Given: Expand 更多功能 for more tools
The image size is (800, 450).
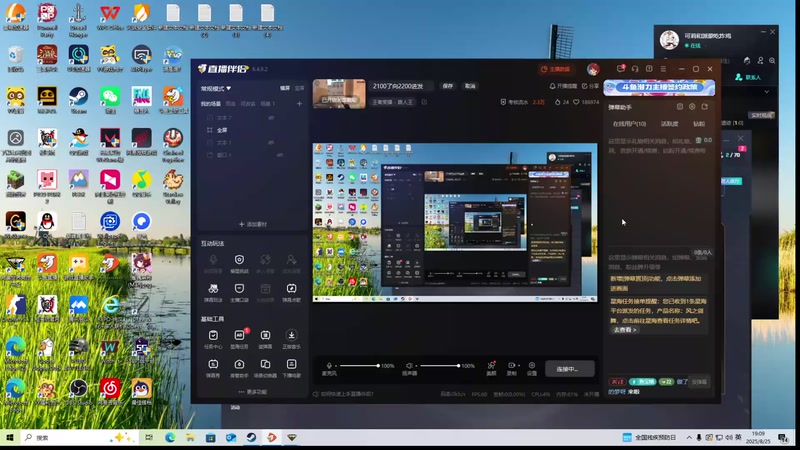Looking at the screenshot, I should (253, 392).
